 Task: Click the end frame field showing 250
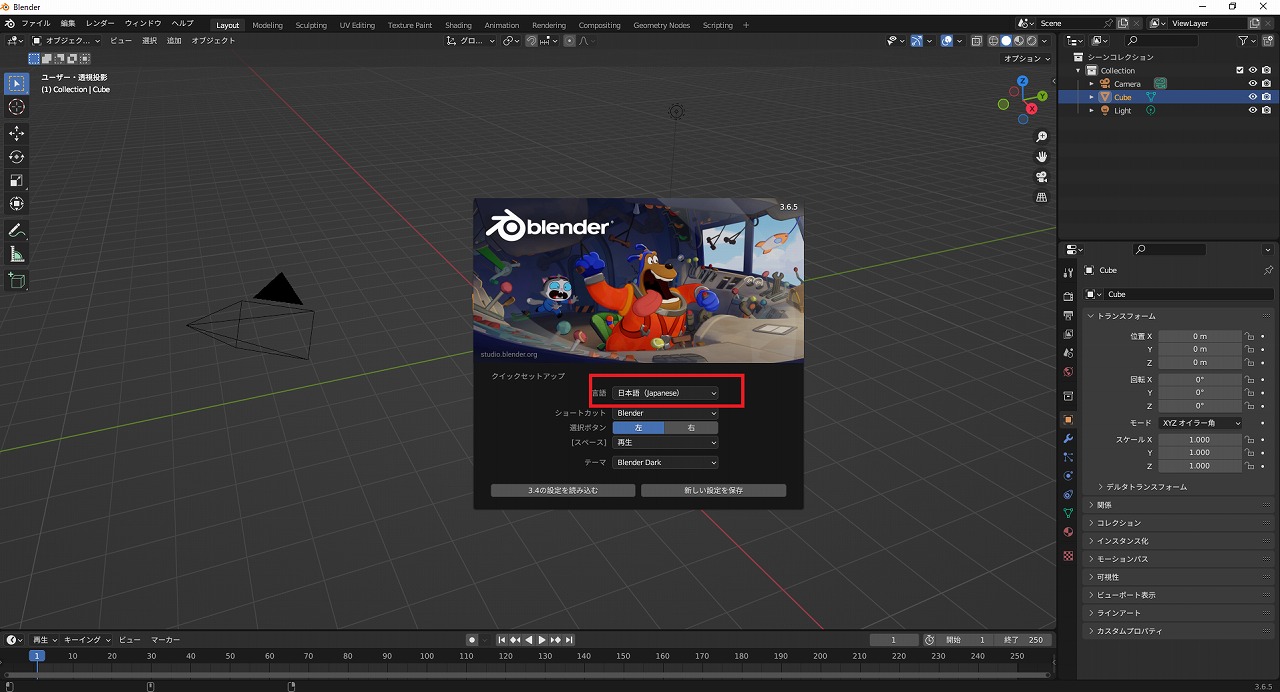1025,640
